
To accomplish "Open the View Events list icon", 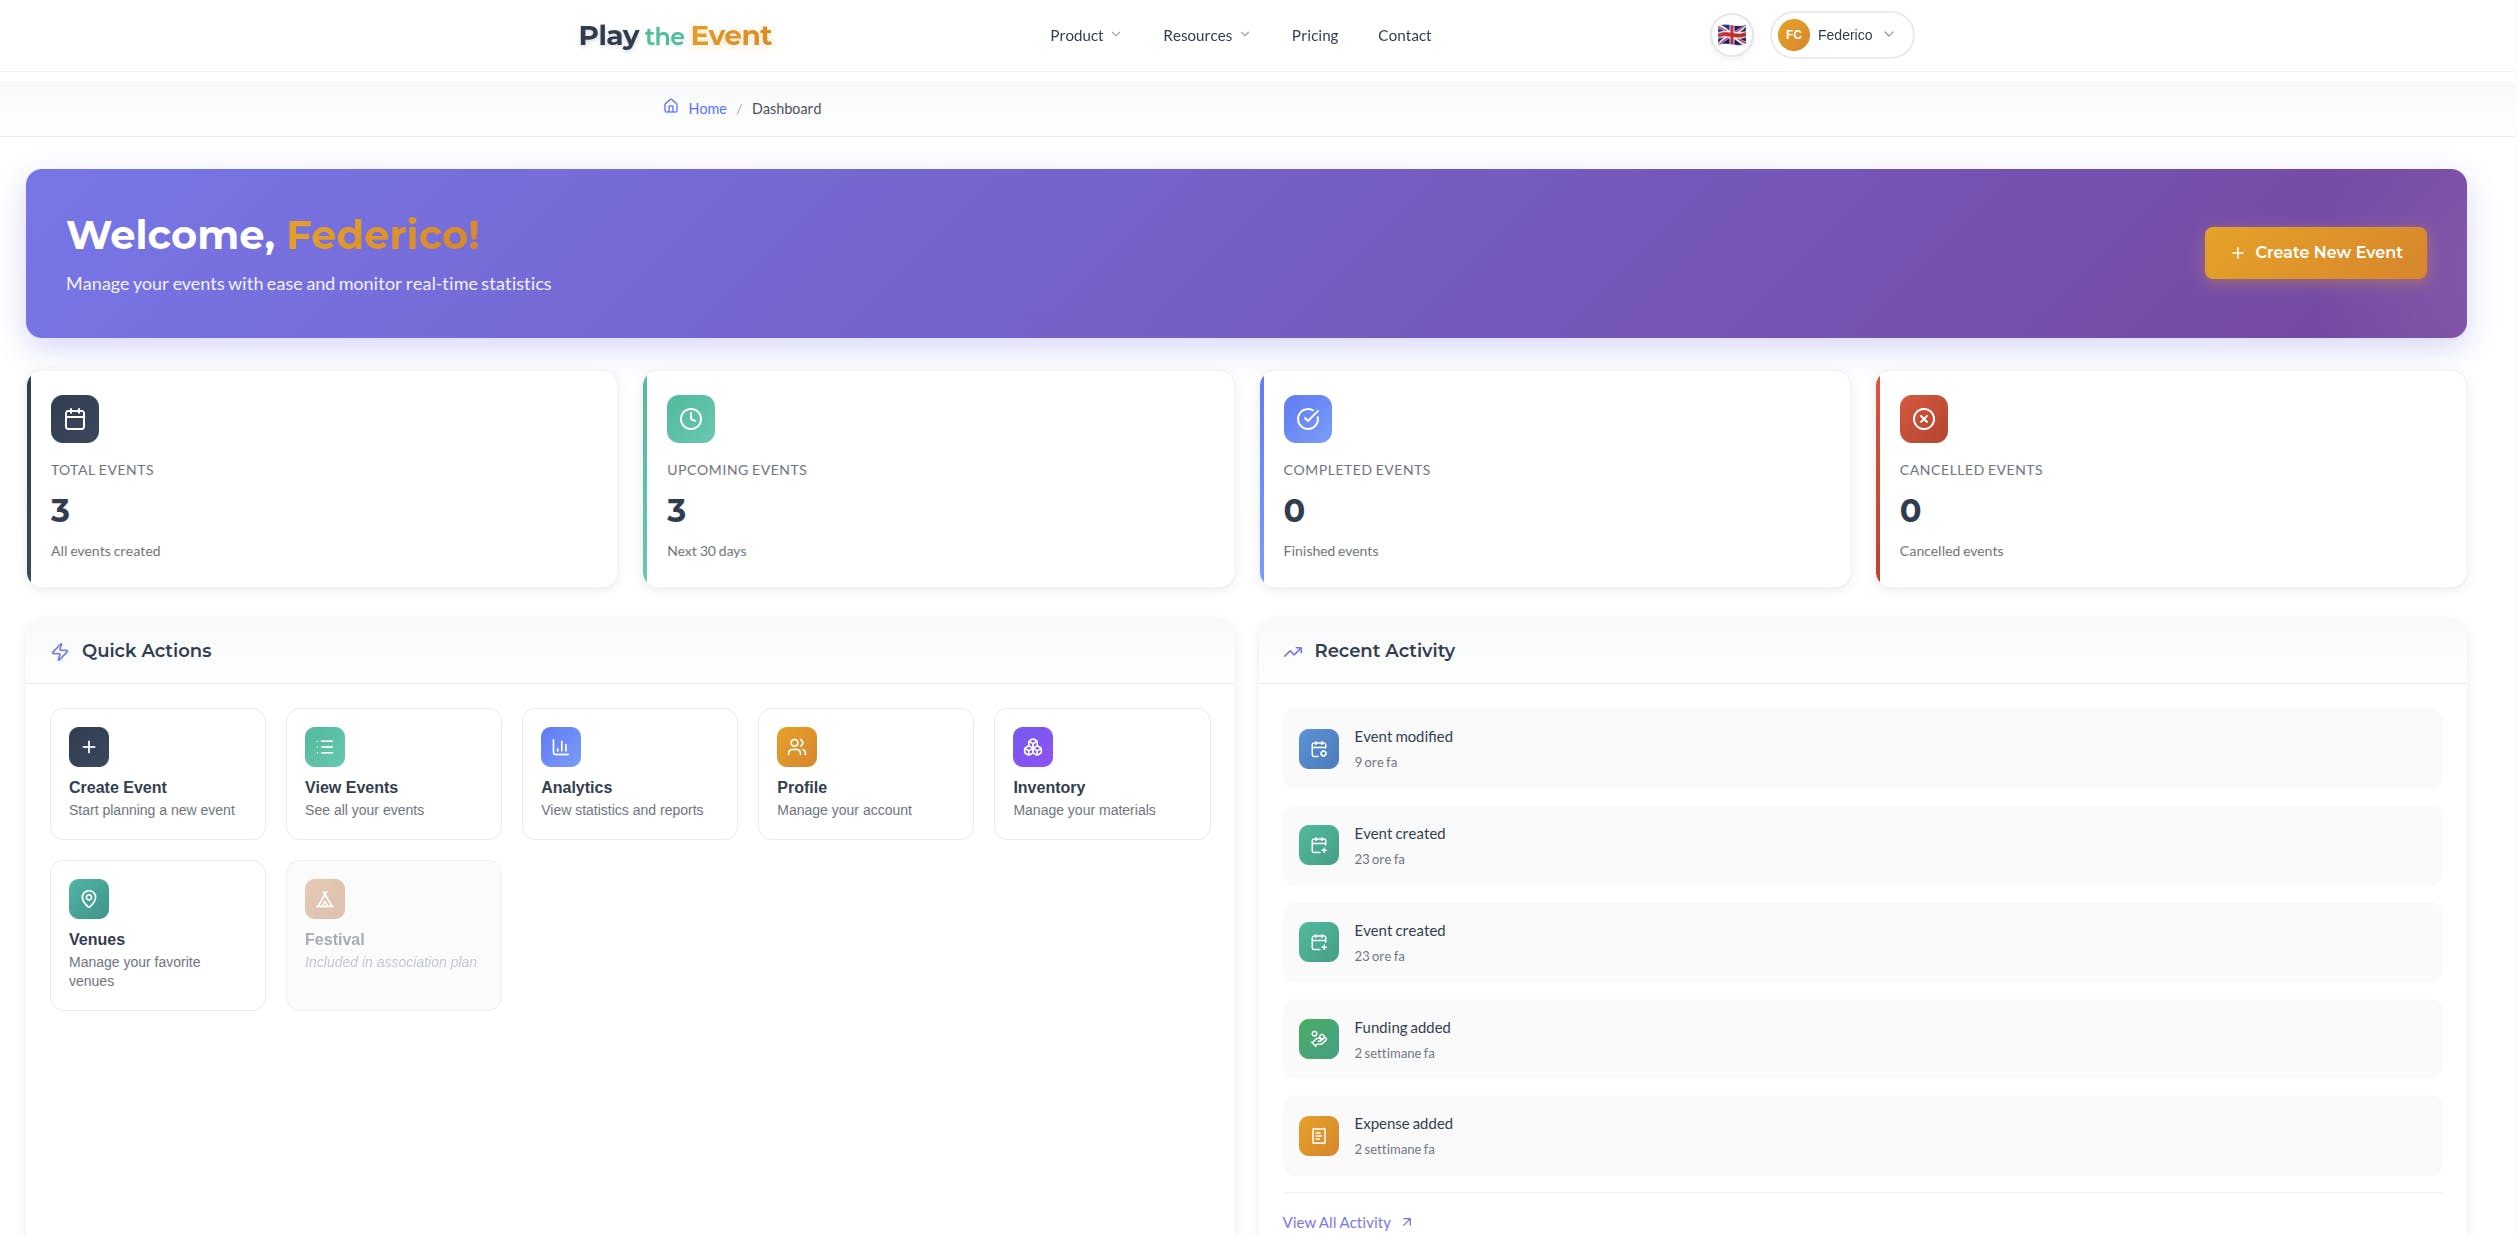I will point(325,747).
